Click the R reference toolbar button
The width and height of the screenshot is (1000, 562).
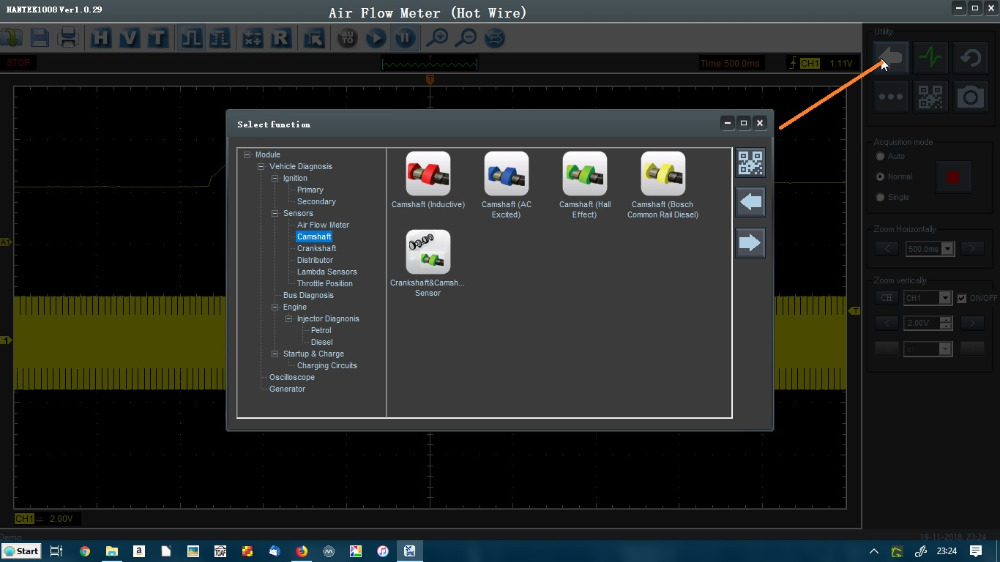coord(281,38)
